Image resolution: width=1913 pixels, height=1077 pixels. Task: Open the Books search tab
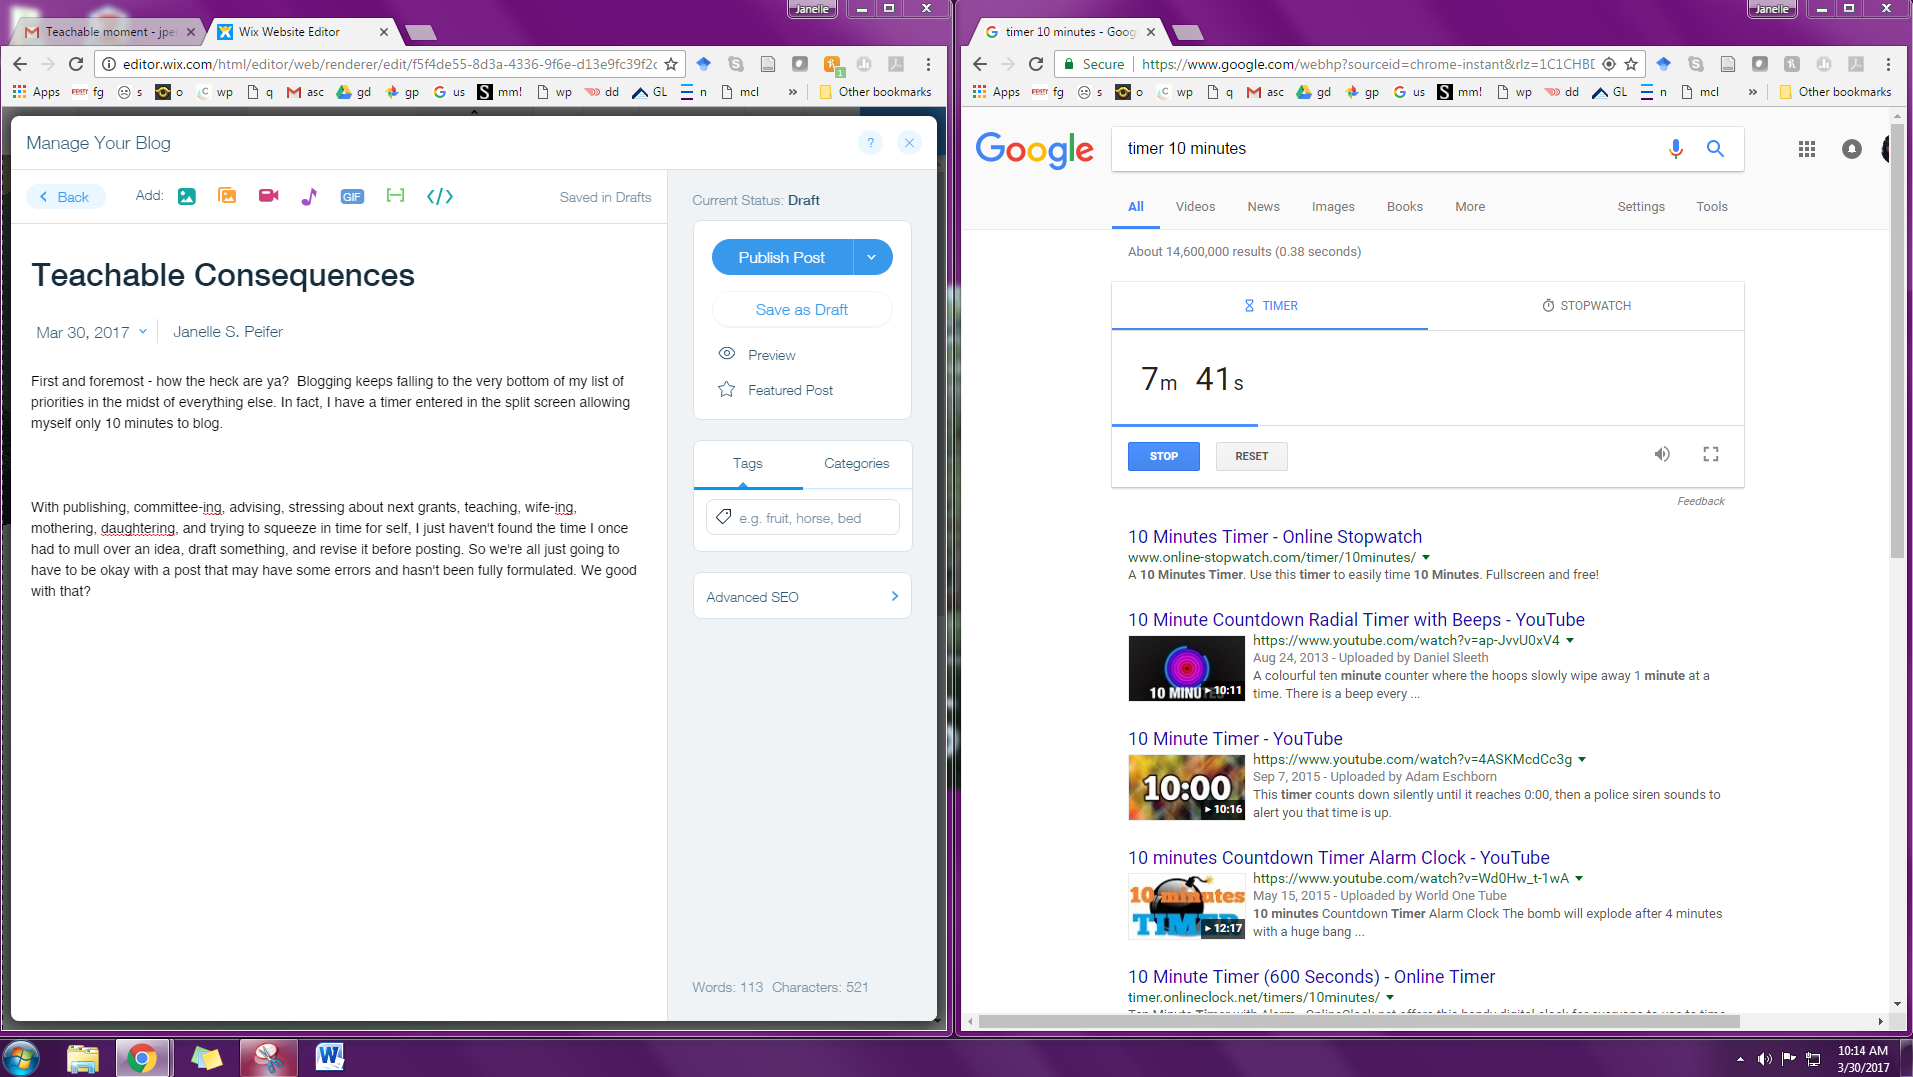click(x=1404, y=207)
